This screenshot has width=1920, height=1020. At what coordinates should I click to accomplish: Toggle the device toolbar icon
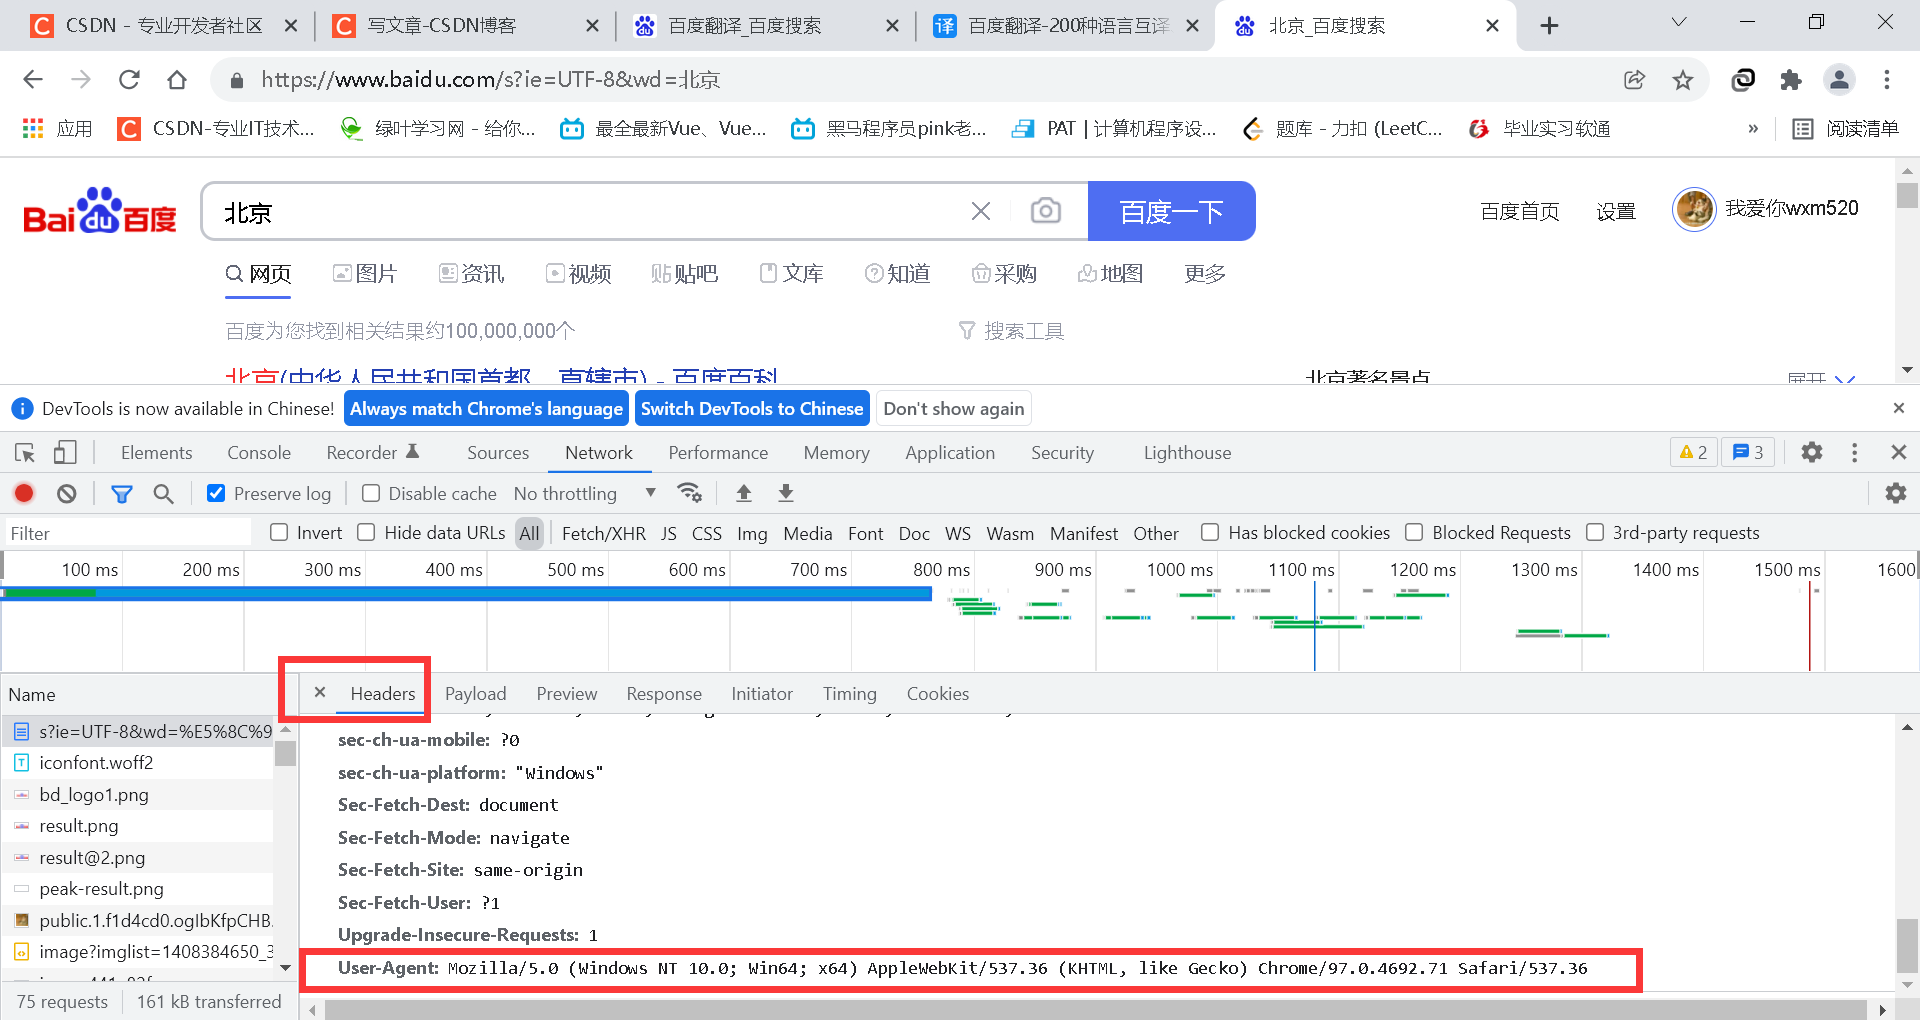[x=65, y=453]
